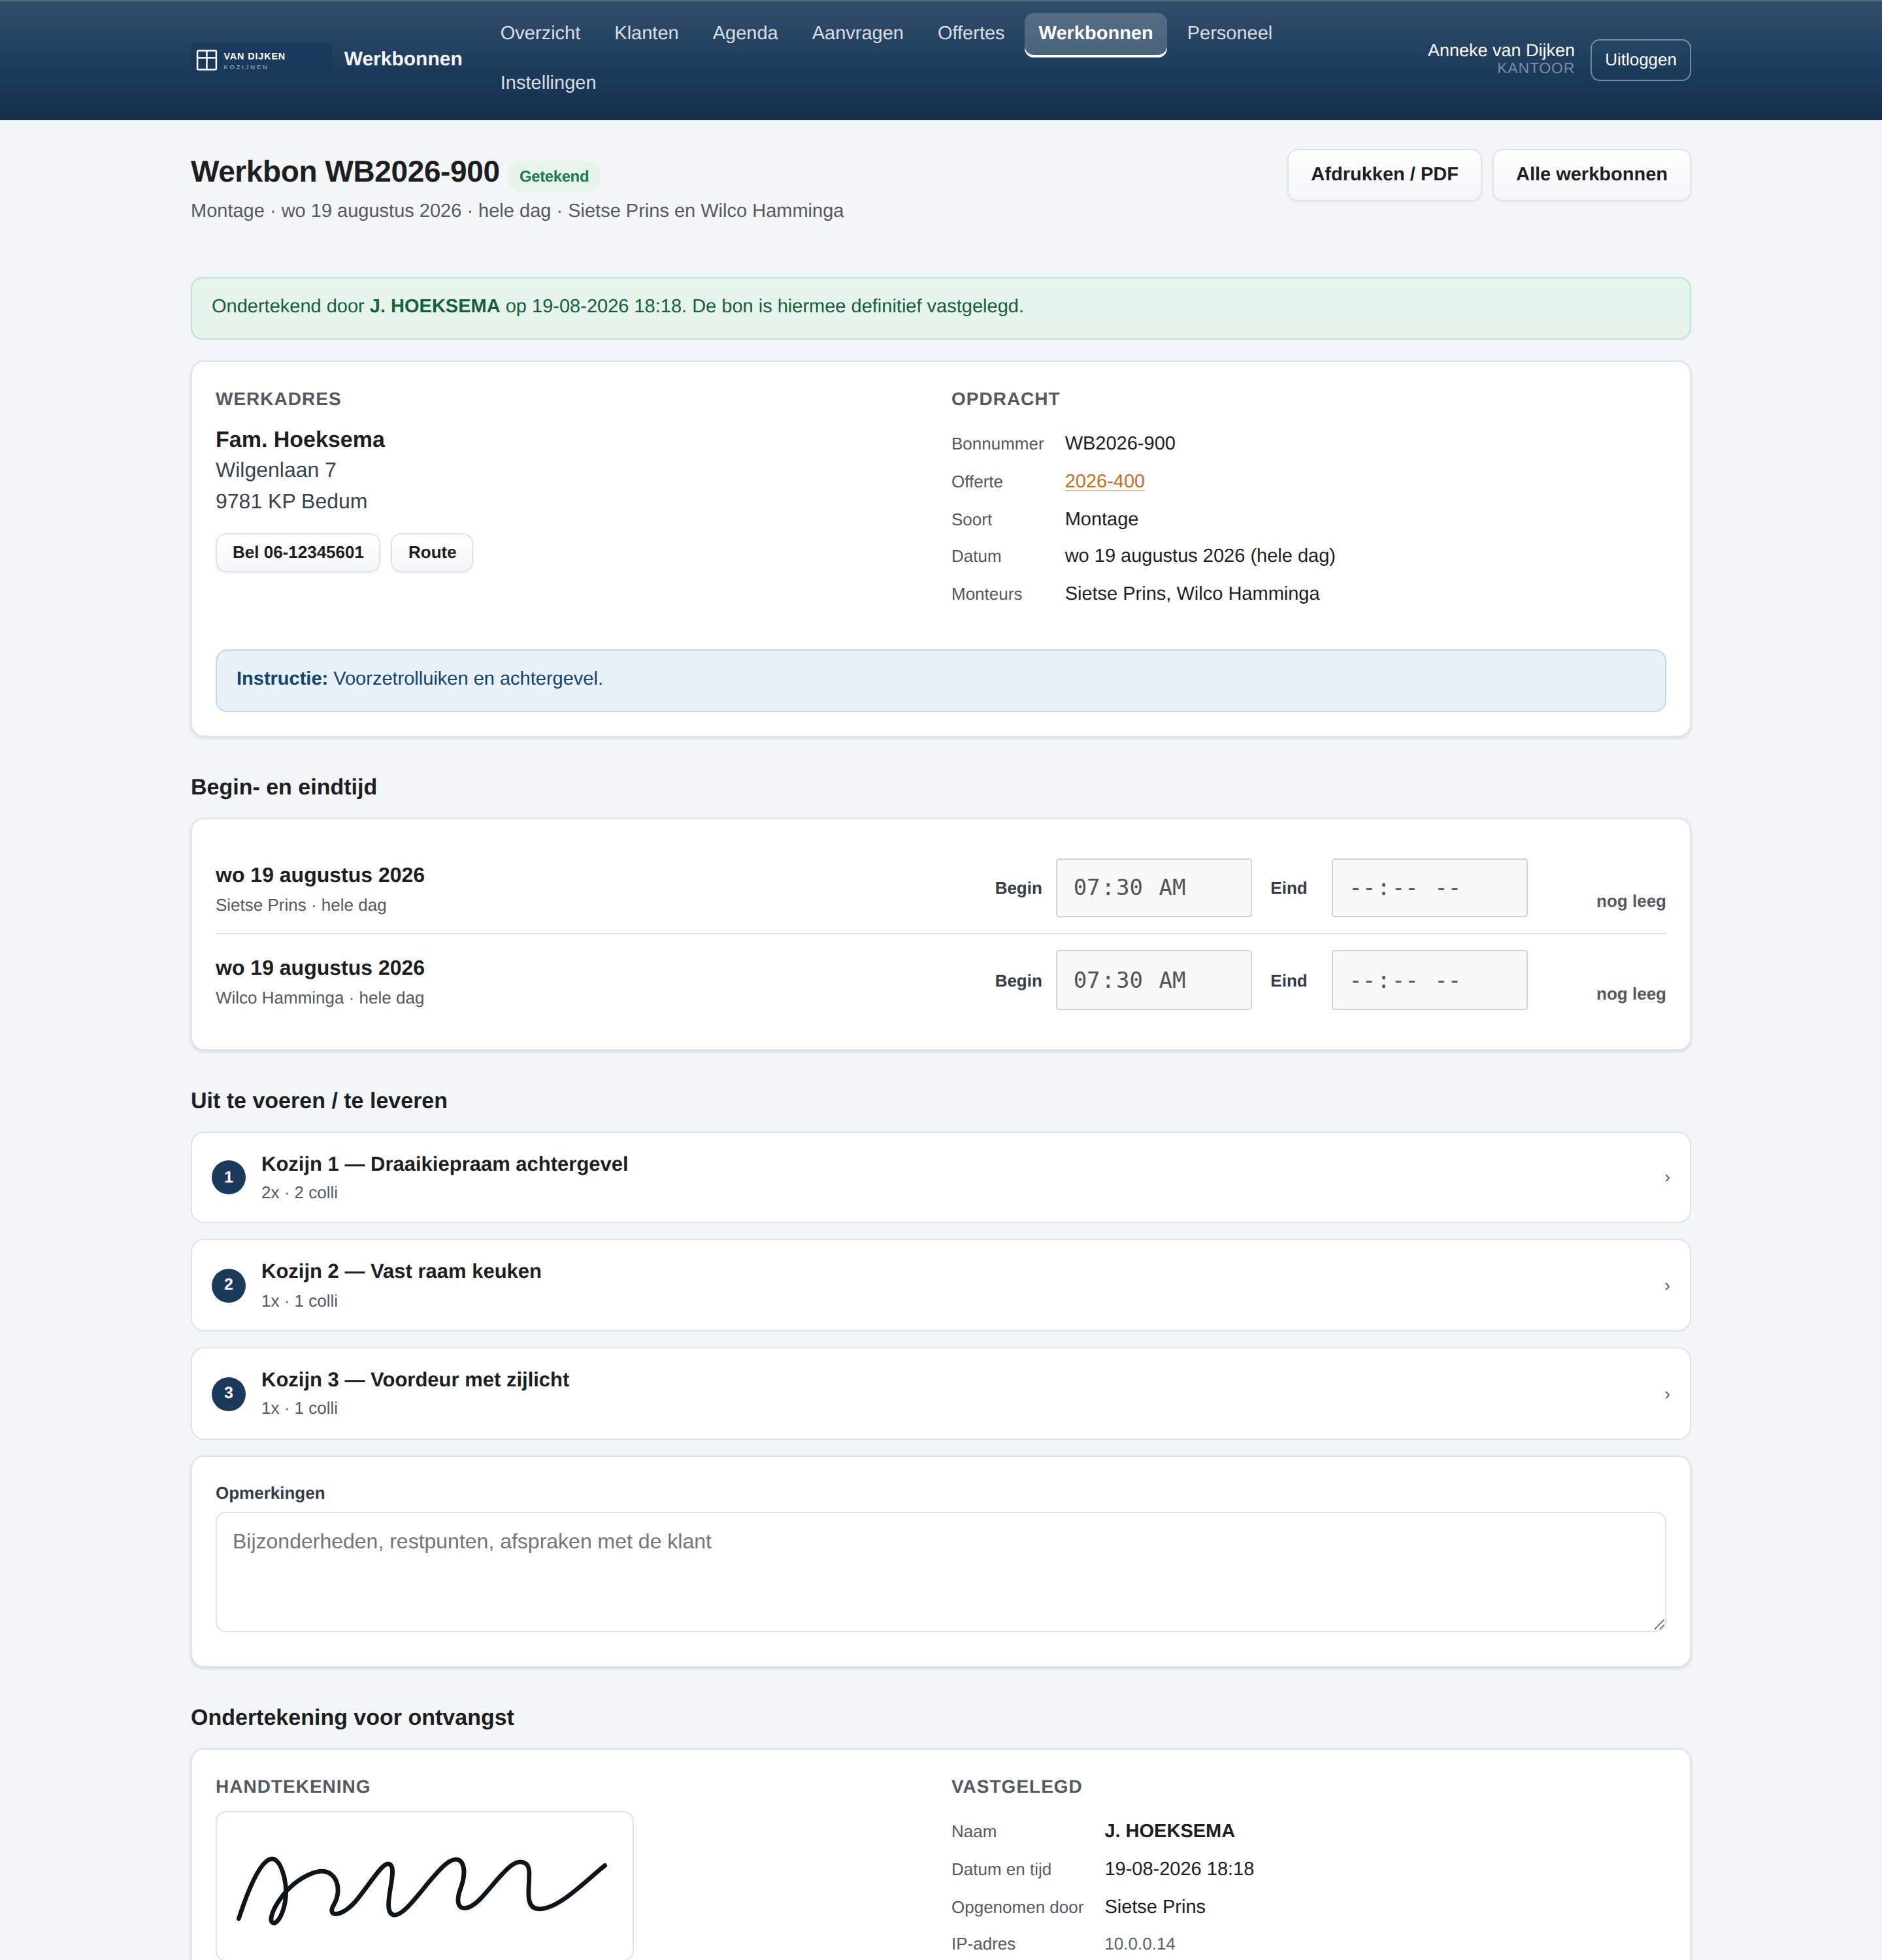
Task: Click user name Anneke van Dijken
Action: (x=1500, y=50)
